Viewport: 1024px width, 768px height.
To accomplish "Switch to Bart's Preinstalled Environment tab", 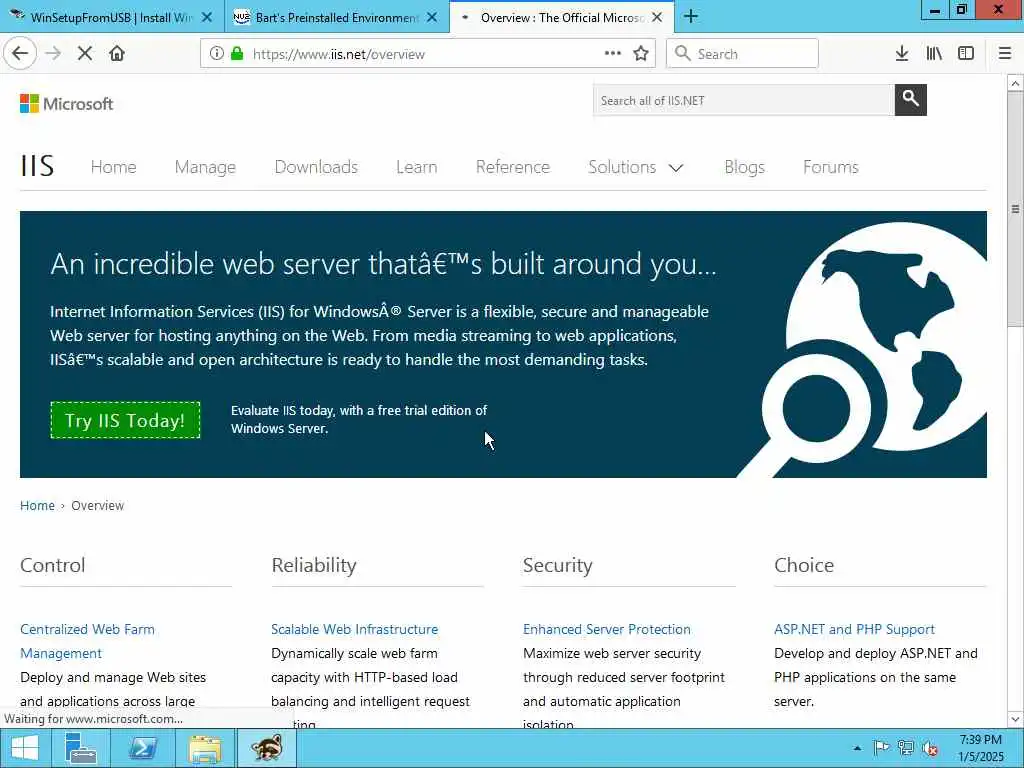I will tap(336, 18).
